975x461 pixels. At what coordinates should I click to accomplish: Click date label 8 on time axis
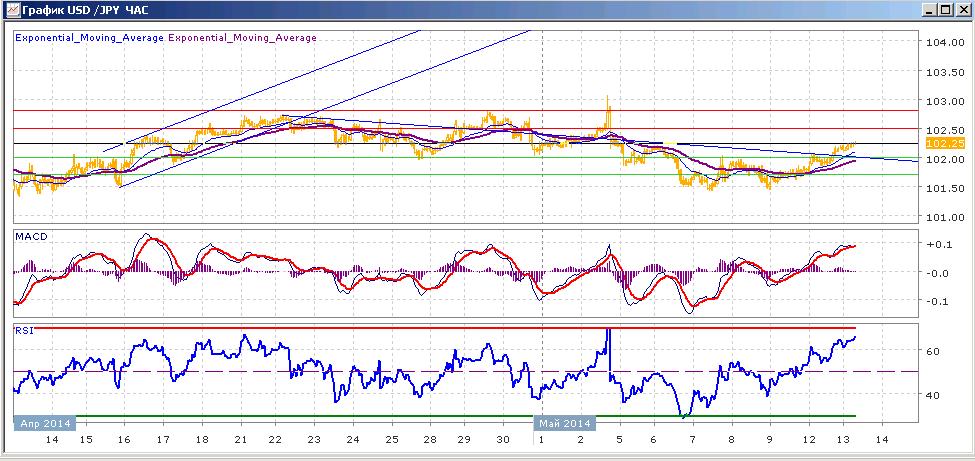coord(731,440)
